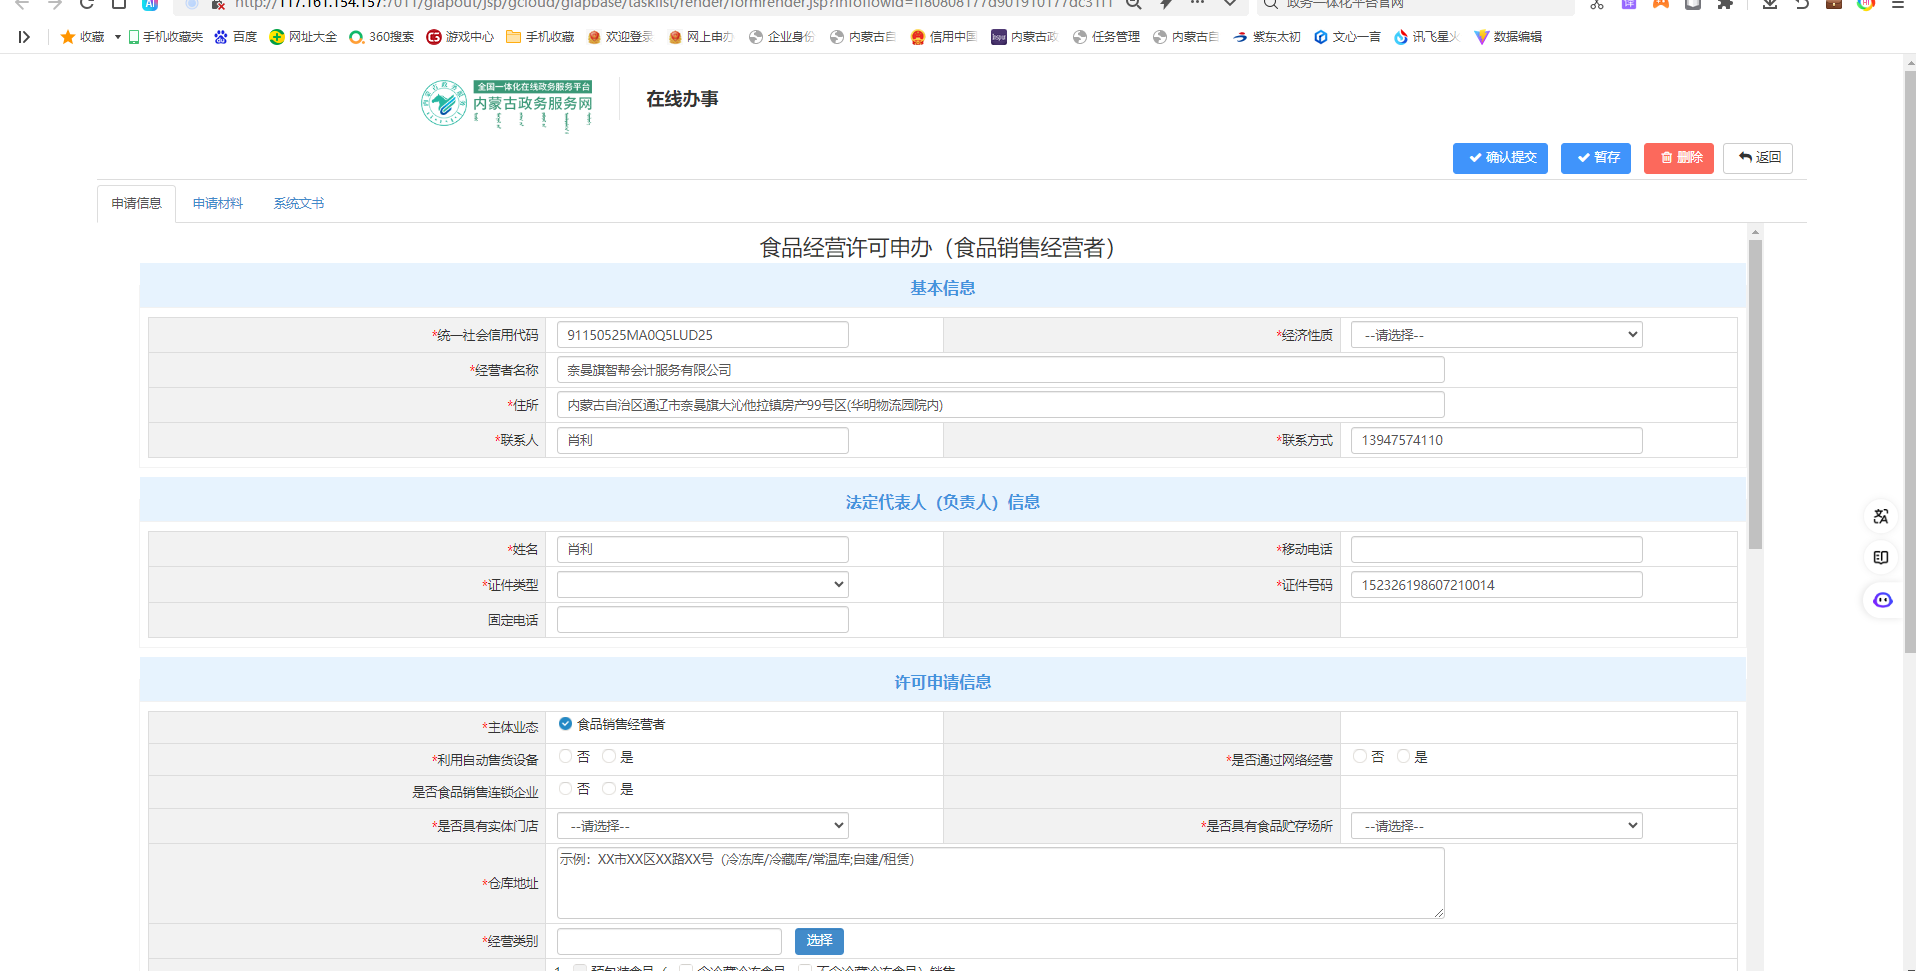Screen dimensions: 1916x971
Task: Select 否 for 利用自动售货设备
Action: point(566,757)
